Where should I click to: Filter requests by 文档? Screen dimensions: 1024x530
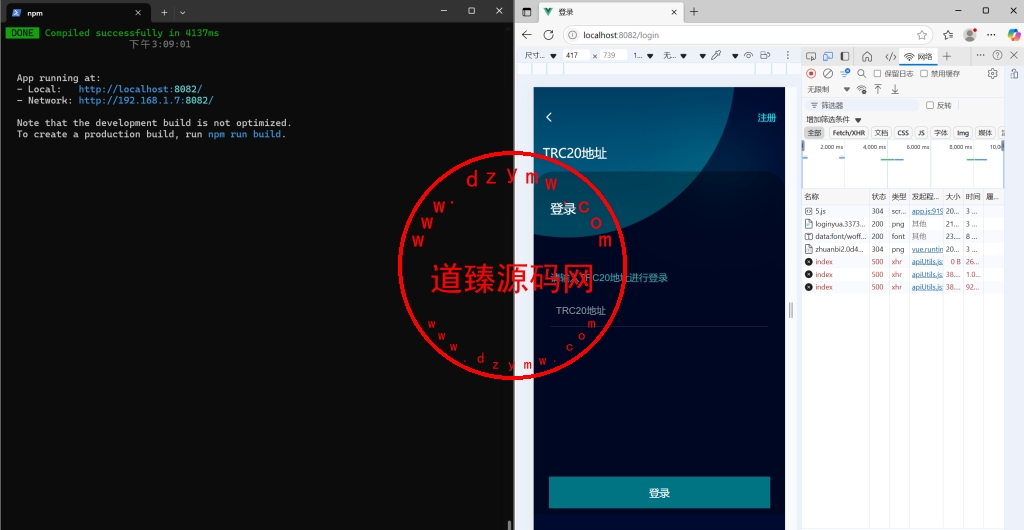881,132
